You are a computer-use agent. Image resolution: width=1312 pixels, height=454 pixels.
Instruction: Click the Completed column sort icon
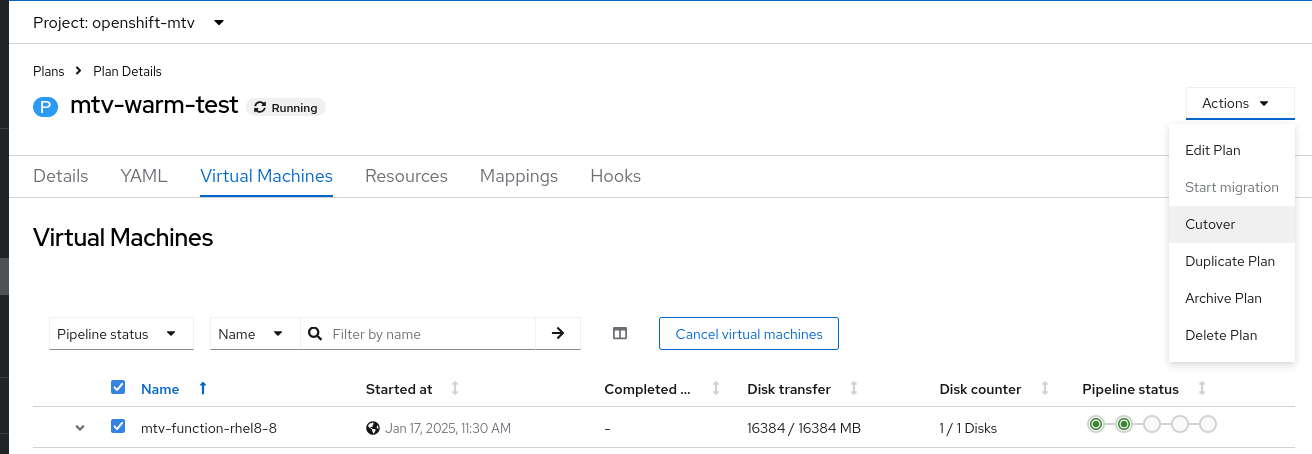pos(715,389)
